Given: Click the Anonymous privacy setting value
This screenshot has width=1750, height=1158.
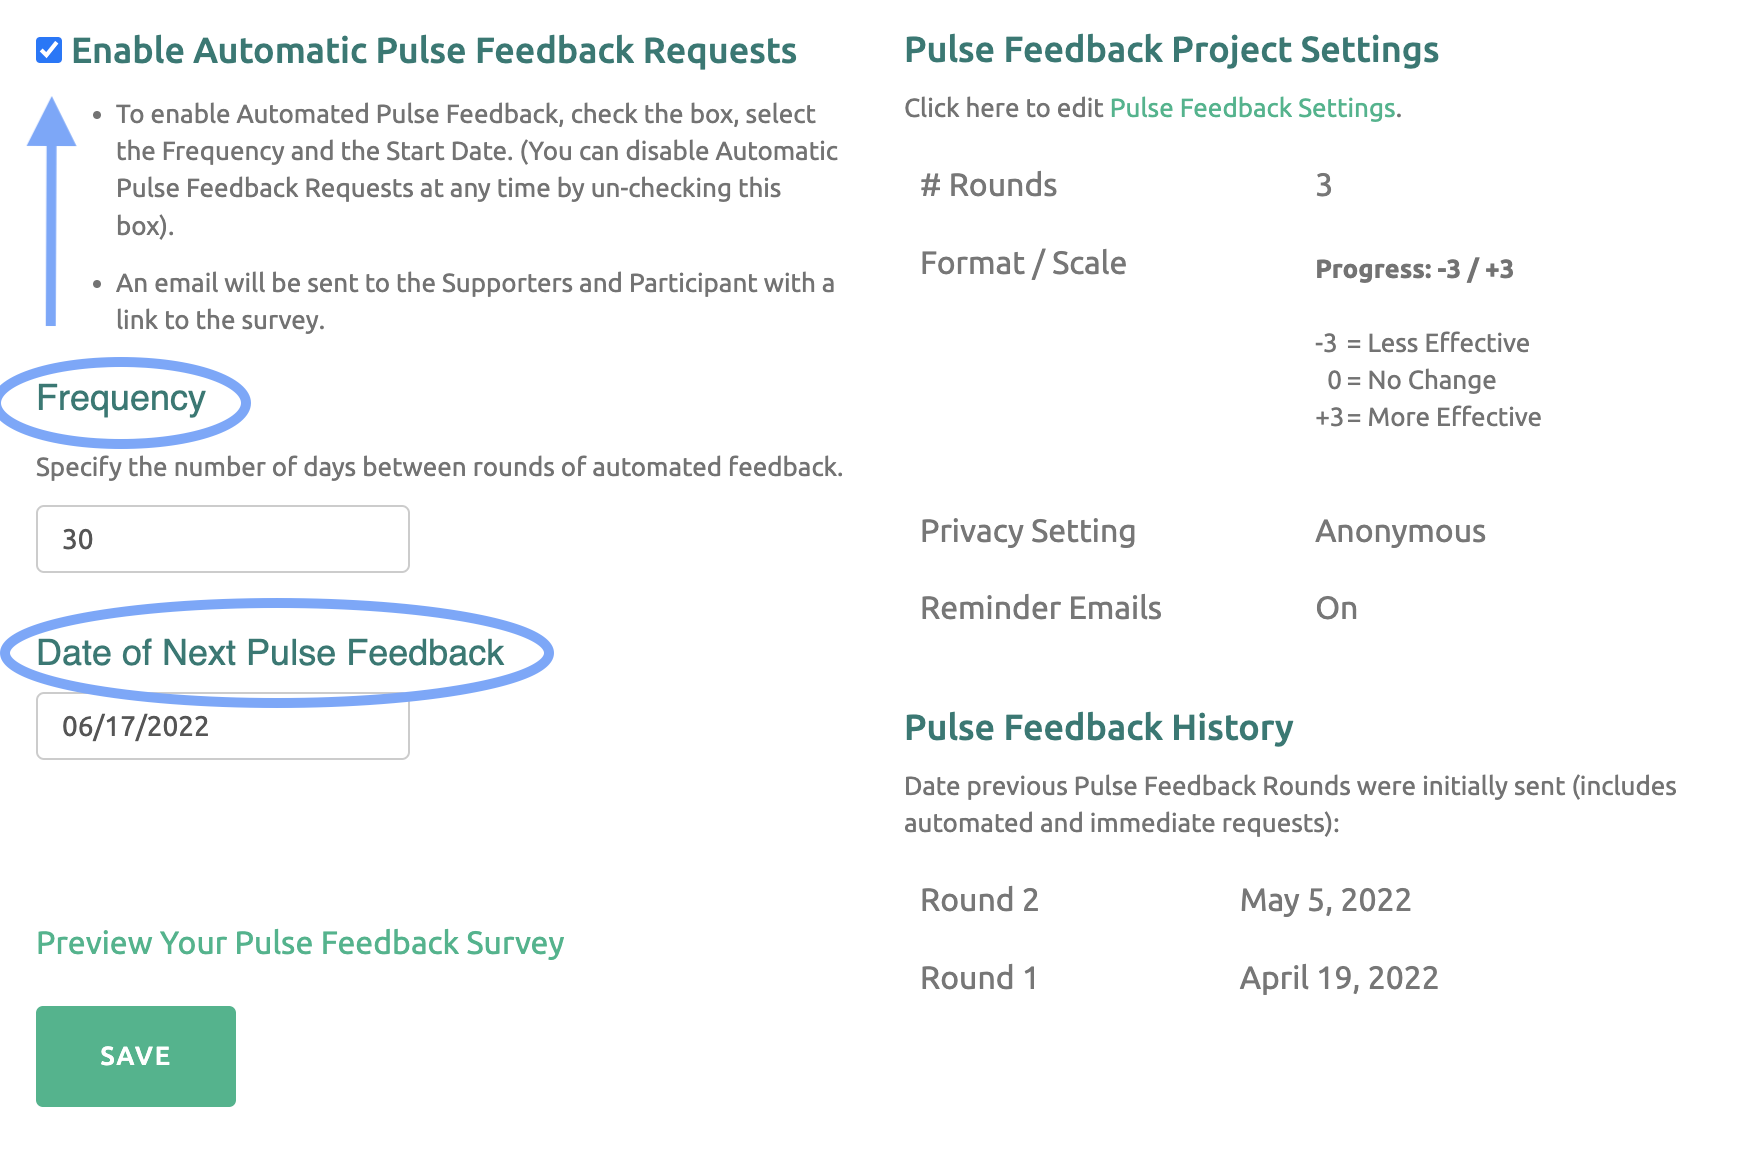Looking at the screenshot, I should point(1400,531).
